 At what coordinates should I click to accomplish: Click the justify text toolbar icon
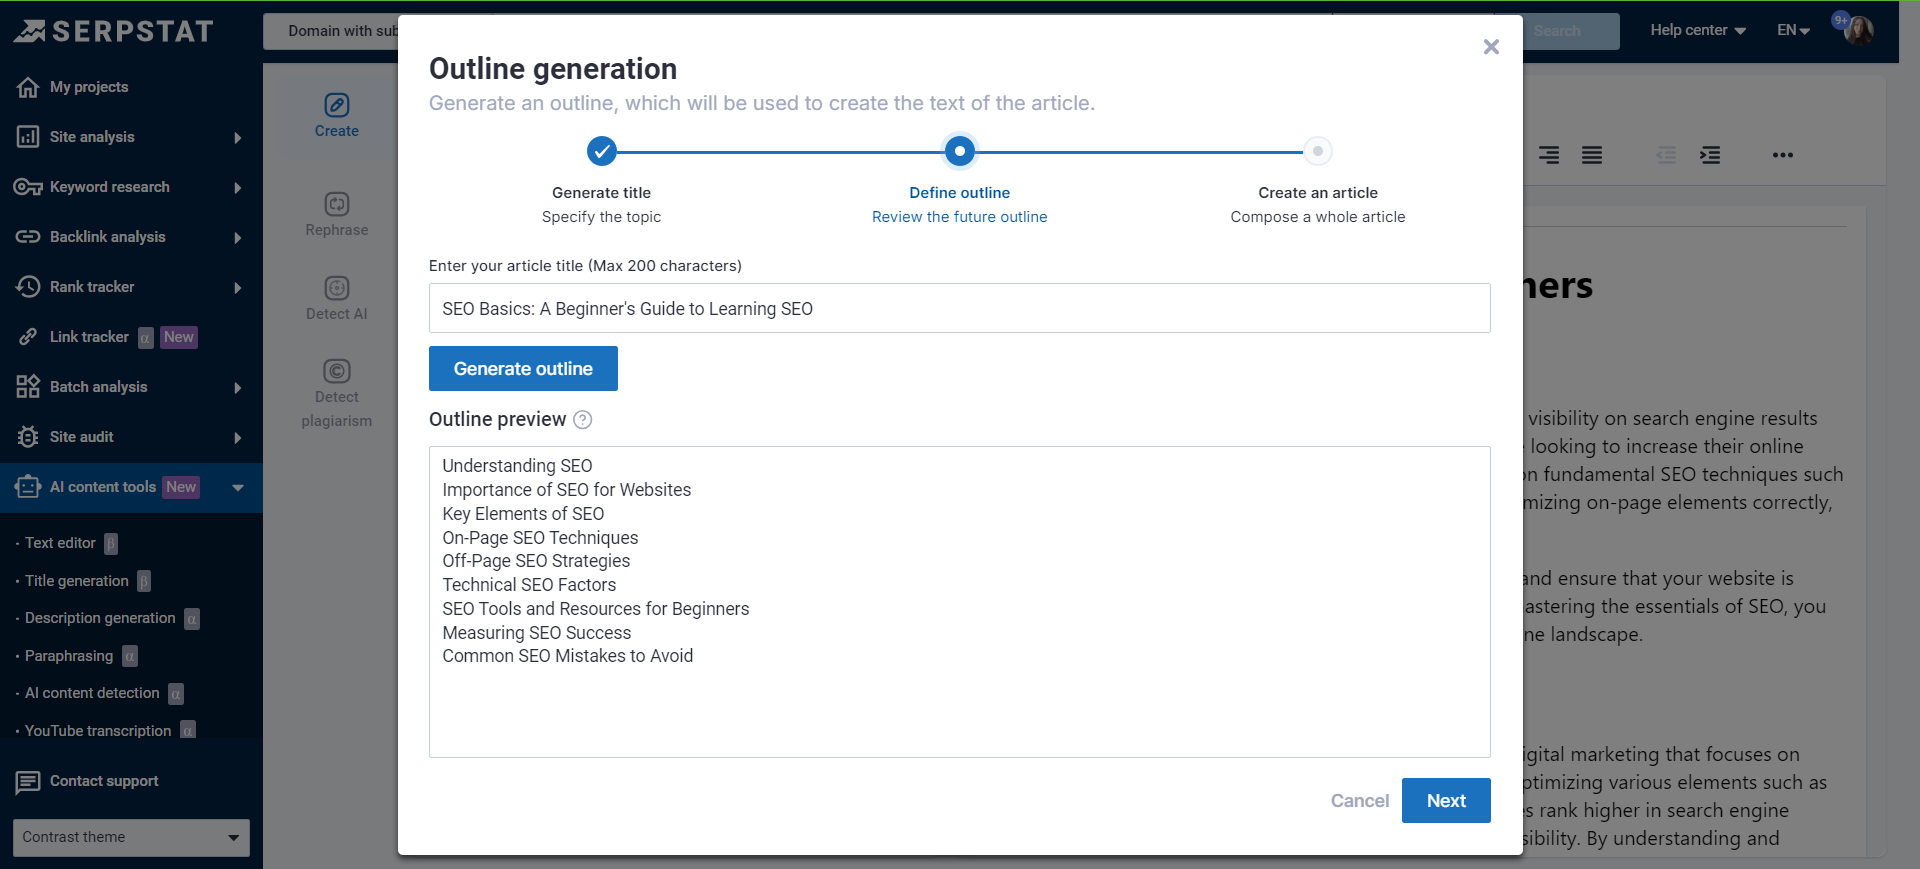(1592, 155)
